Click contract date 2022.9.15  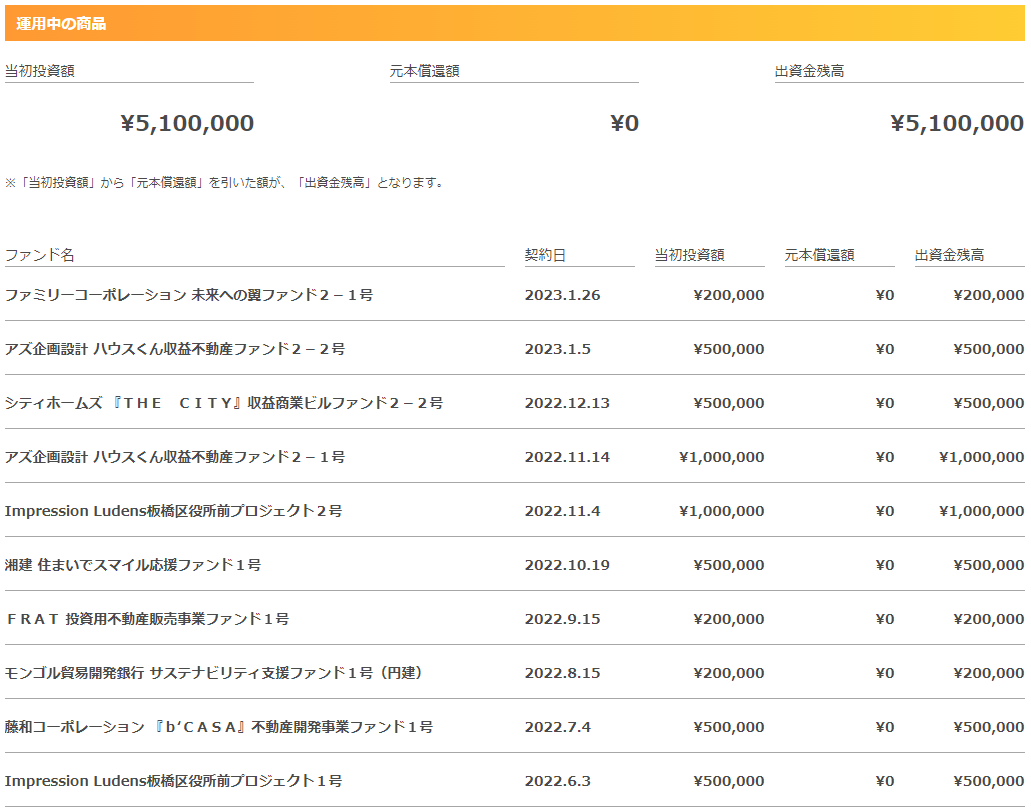(562, 619)
